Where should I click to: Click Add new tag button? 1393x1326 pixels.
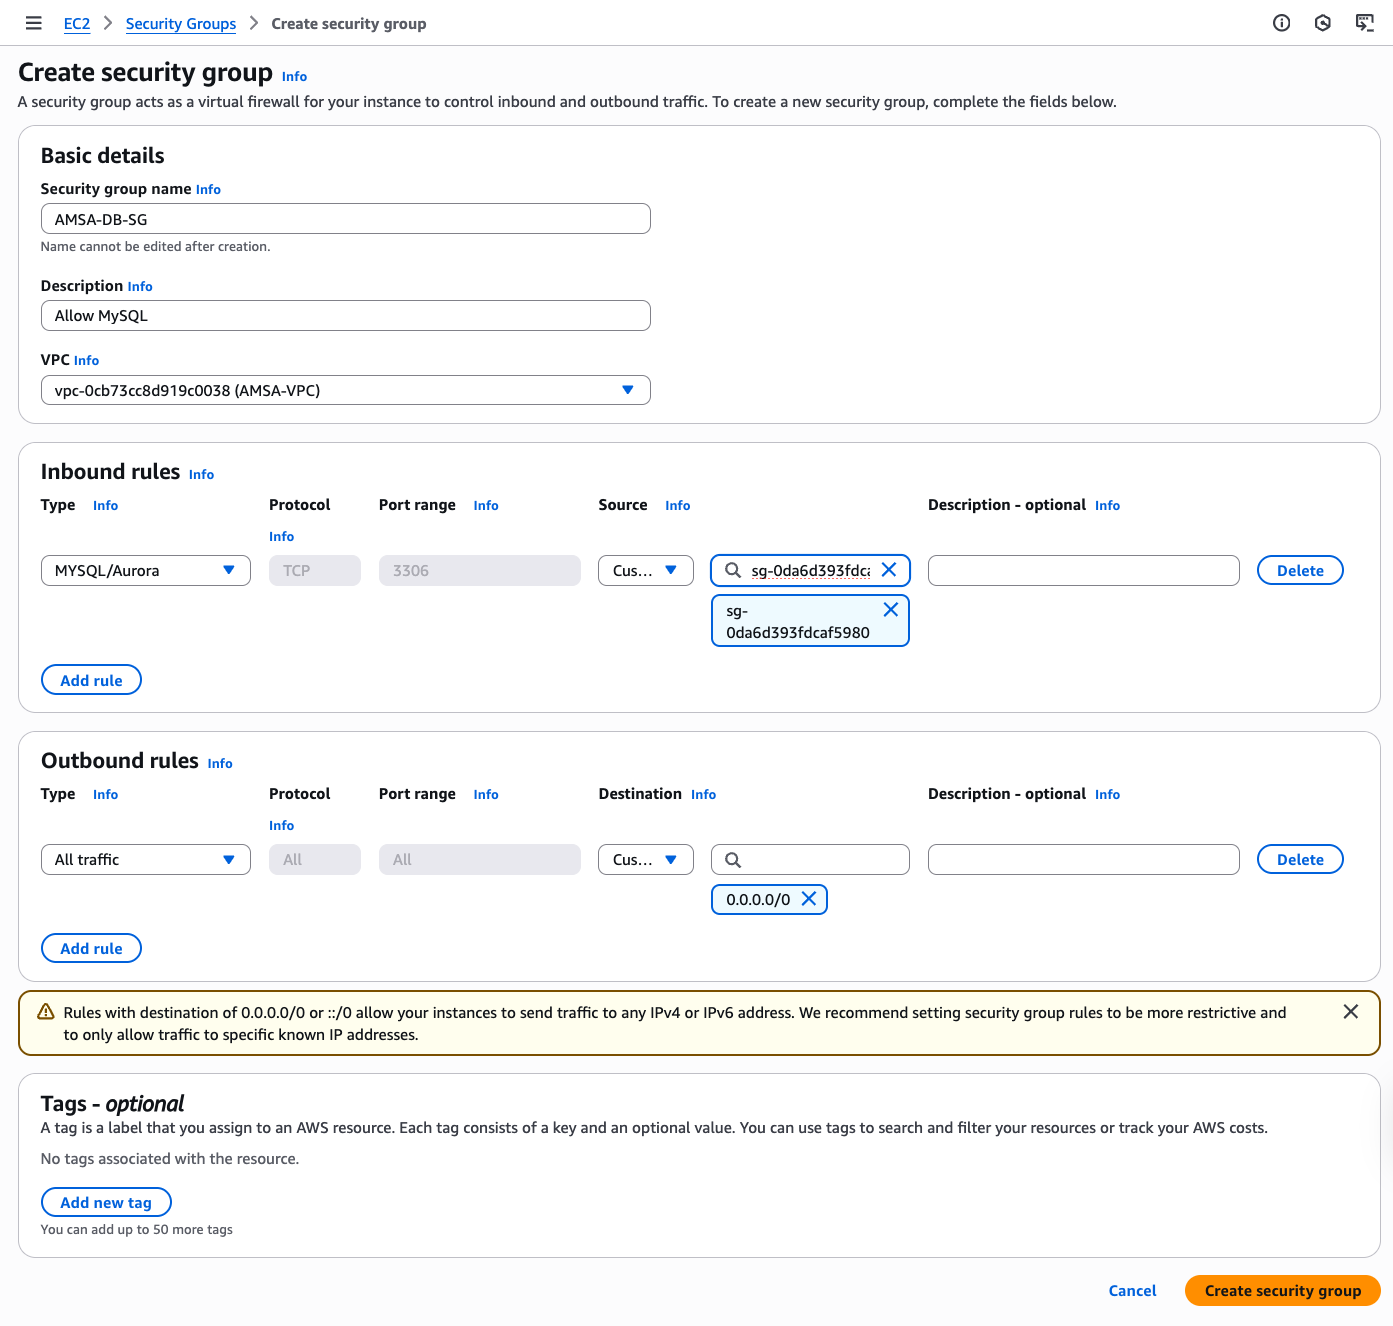(106, 1202)
